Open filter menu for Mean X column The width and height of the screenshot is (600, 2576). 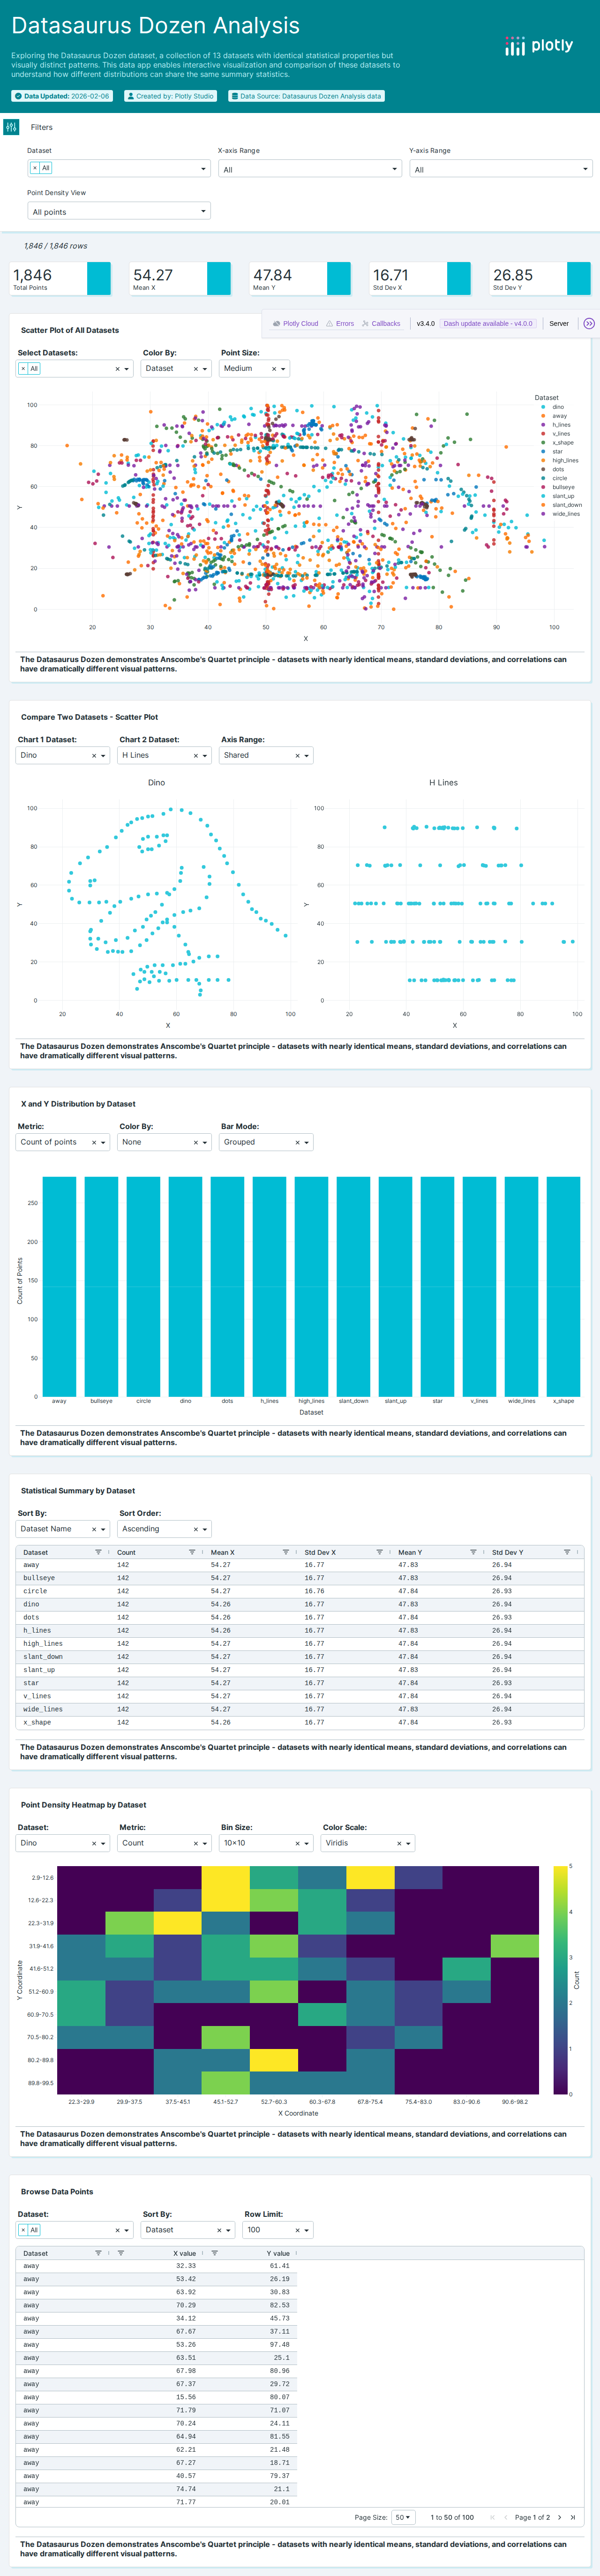coord(285,1552)
